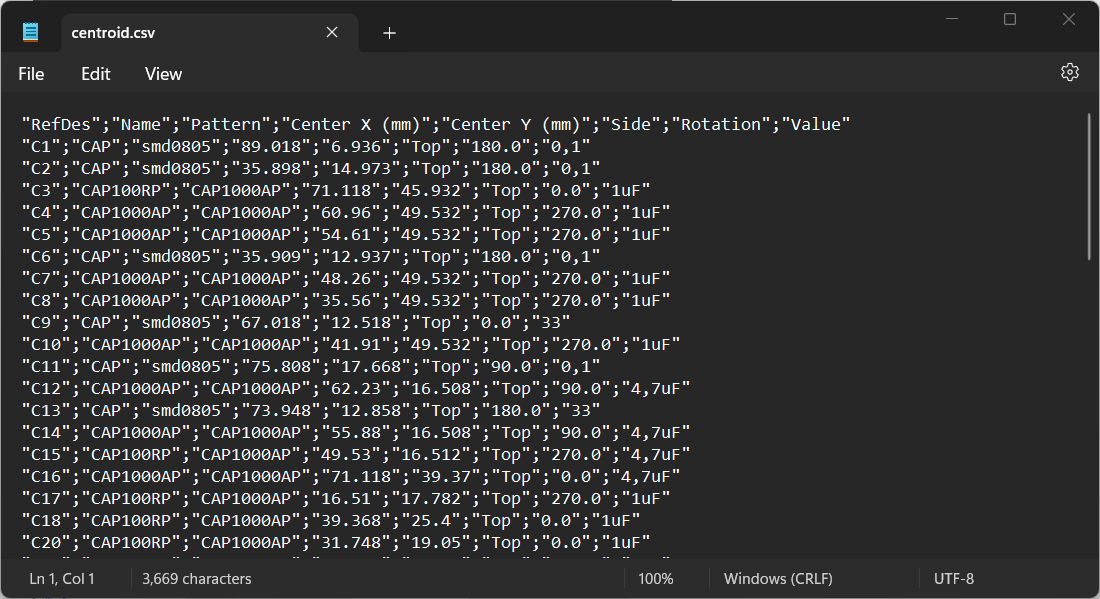Image resolution: width=1100 pixels, height=599 pixels.
Task: Click the value "89.018" in C1 row
Action: pos(271,147)
